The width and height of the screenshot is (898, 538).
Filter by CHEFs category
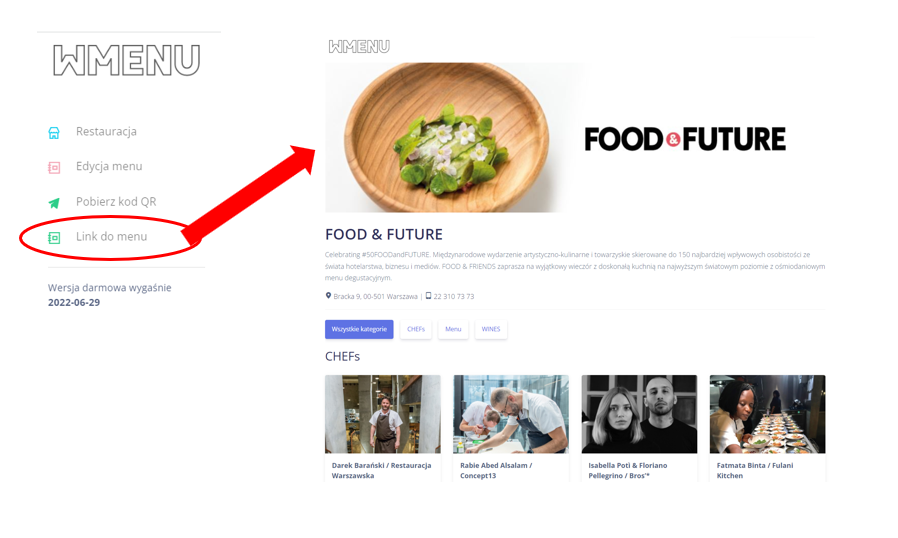click(x=416, y=329)
